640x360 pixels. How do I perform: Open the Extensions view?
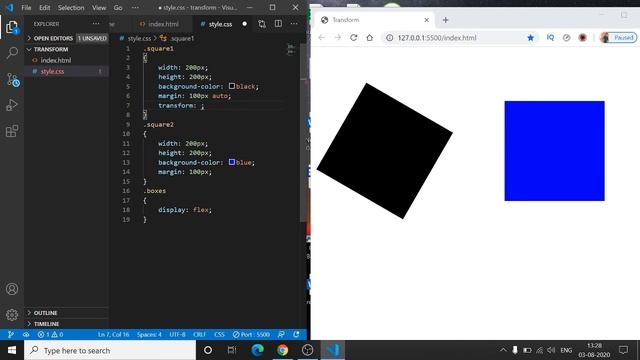click(x=12, y=131)
